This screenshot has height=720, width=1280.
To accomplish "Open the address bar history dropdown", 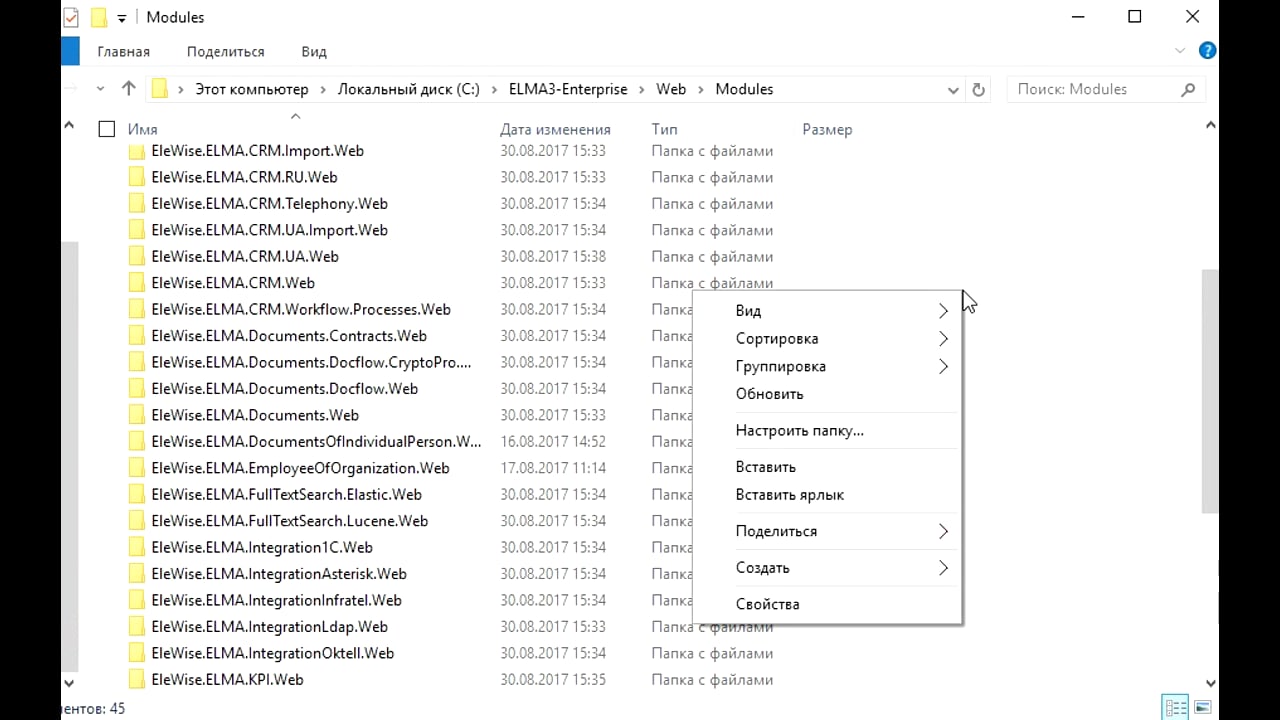I will click(x=953, y=89).
